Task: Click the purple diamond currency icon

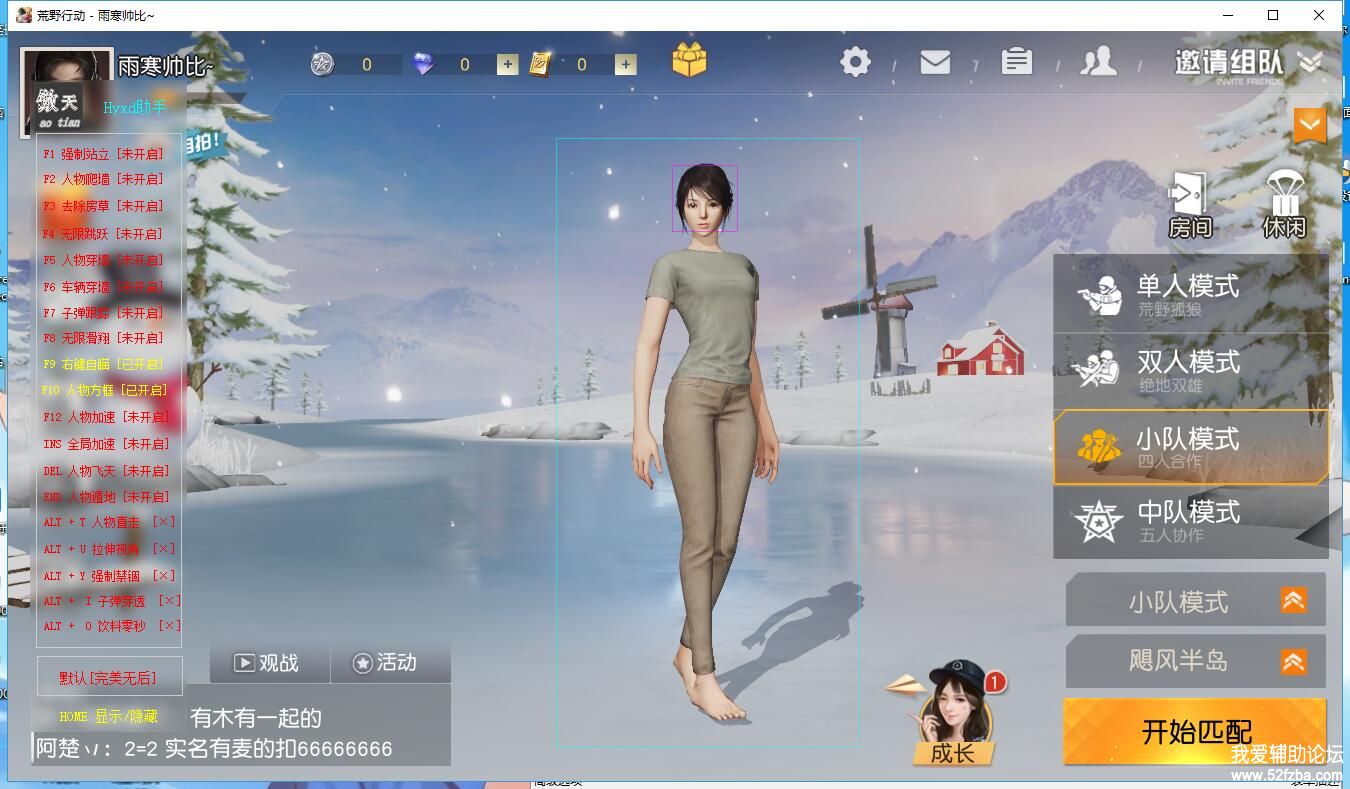Action: point(424,64)
